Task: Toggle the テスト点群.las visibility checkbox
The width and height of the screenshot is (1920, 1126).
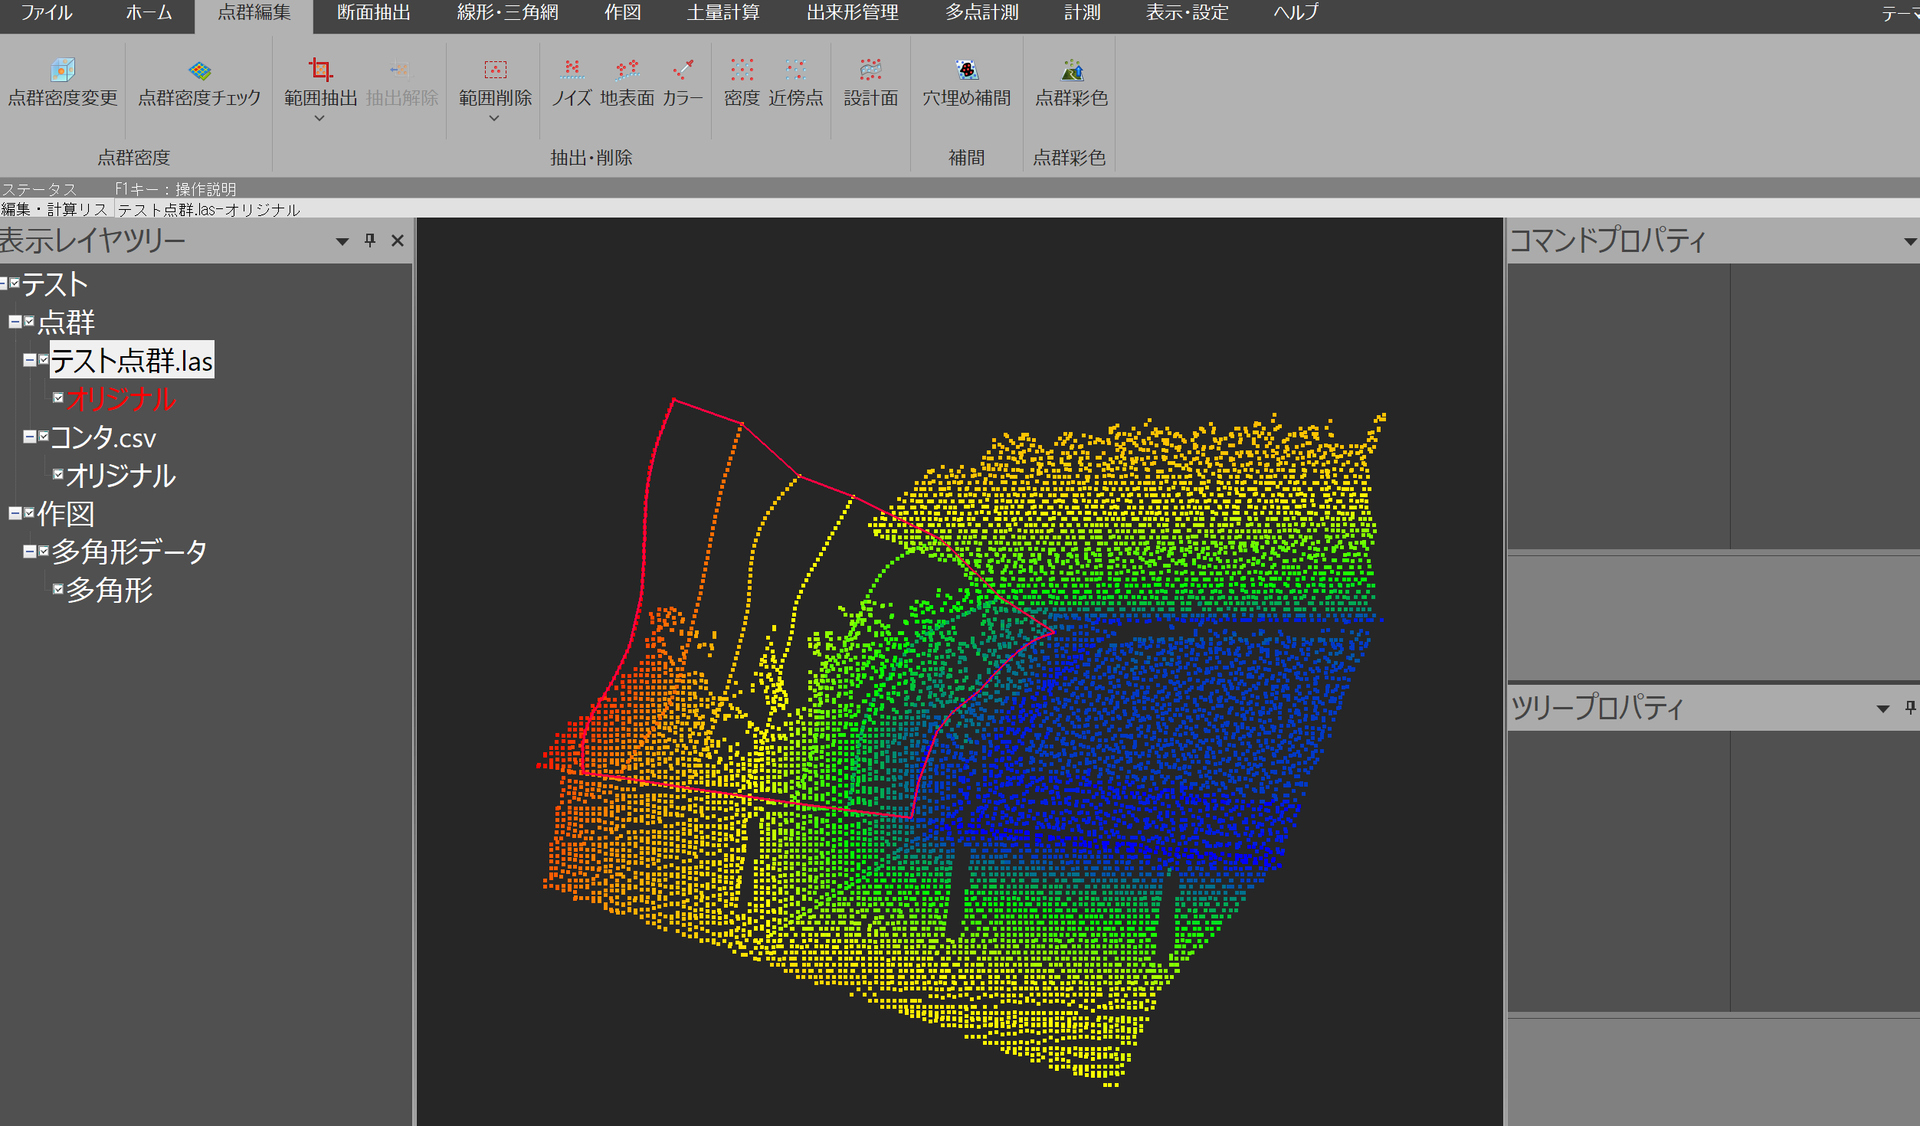Action: click(x=44, y=360)
